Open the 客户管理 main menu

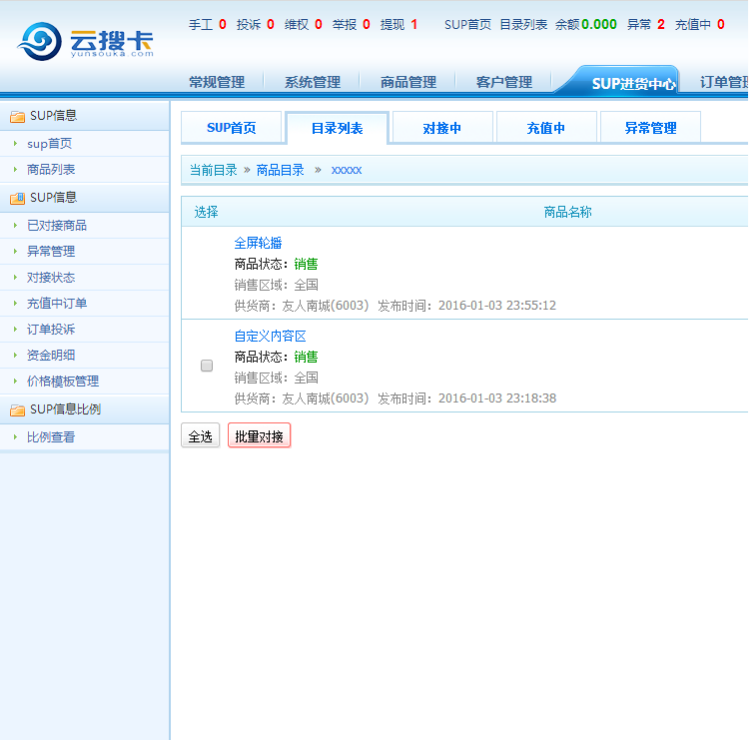504,82
